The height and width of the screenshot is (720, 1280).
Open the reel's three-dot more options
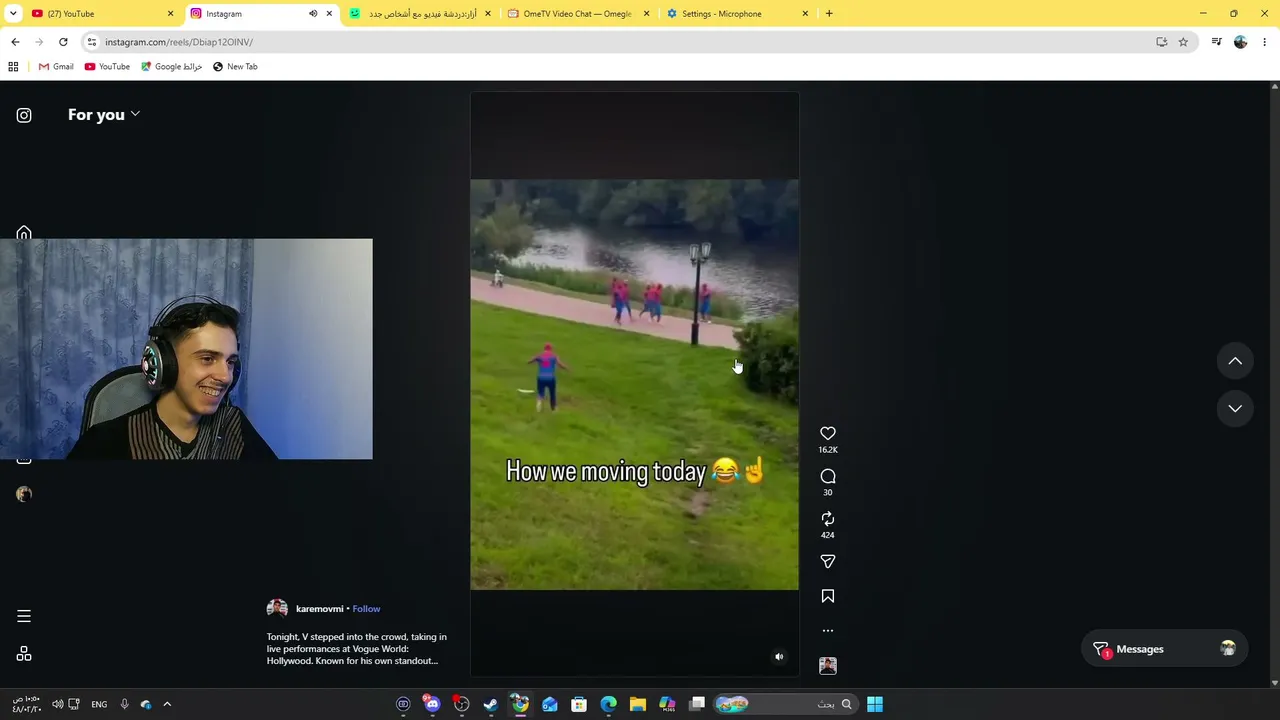point(828,631)
